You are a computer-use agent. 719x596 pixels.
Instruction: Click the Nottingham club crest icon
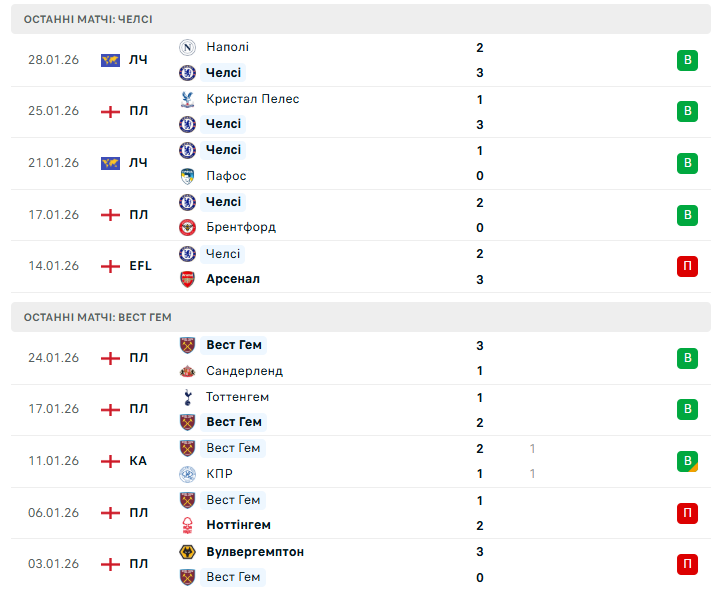pyautogui.click(x=187, y=525)
